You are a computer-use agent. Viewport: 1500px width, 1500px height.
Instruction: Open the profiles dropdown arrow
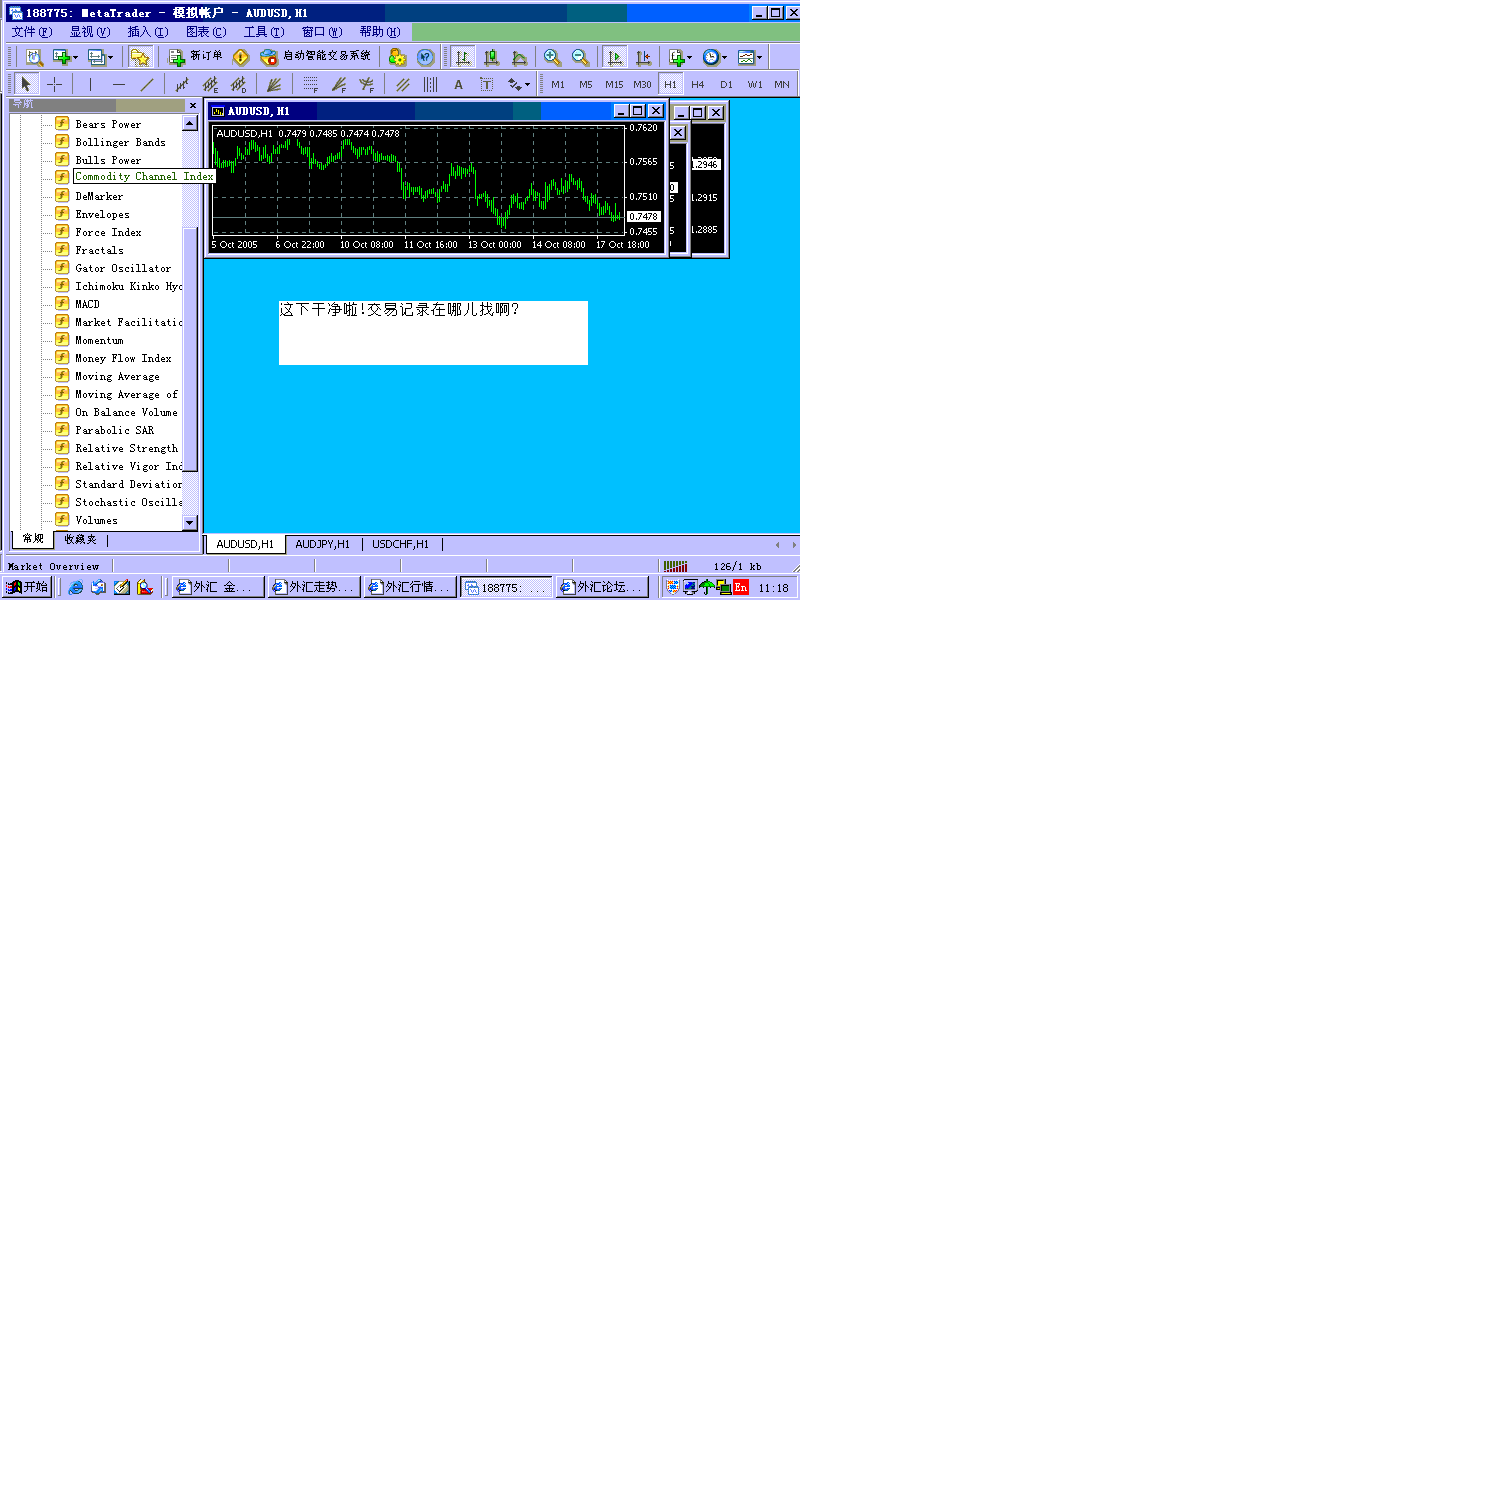[110, 58]
